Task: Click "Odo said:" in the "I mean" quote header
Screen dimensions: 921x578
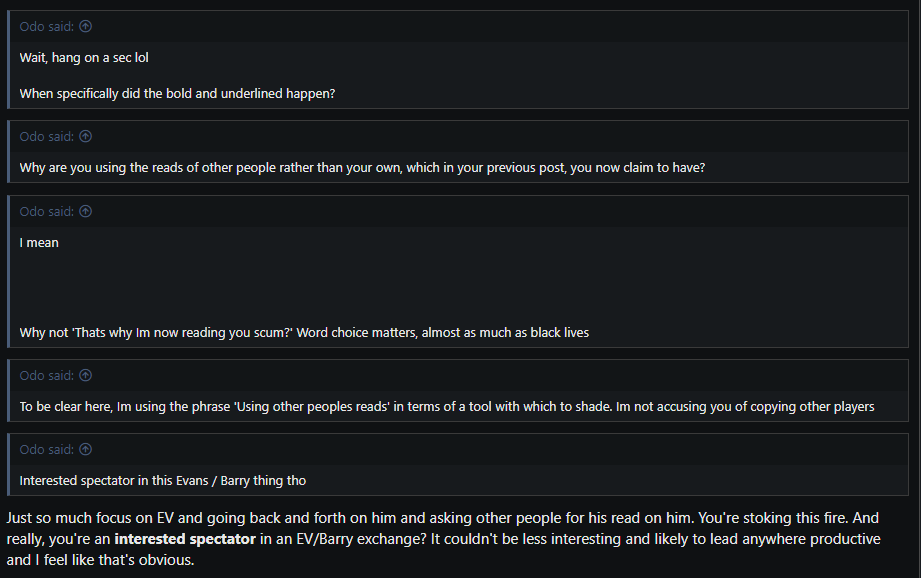Action: (46, 212)
